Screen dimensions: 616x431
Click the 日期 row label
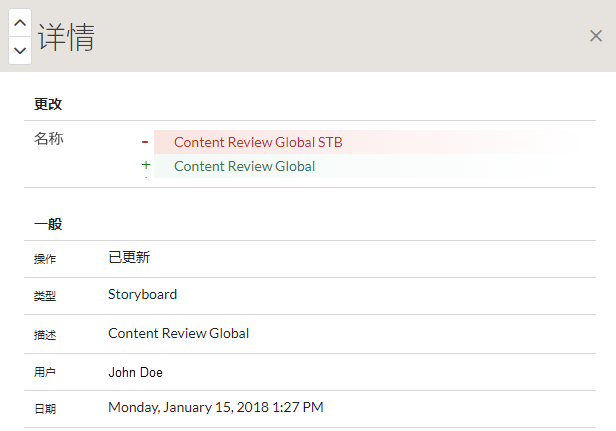point(45,409)
